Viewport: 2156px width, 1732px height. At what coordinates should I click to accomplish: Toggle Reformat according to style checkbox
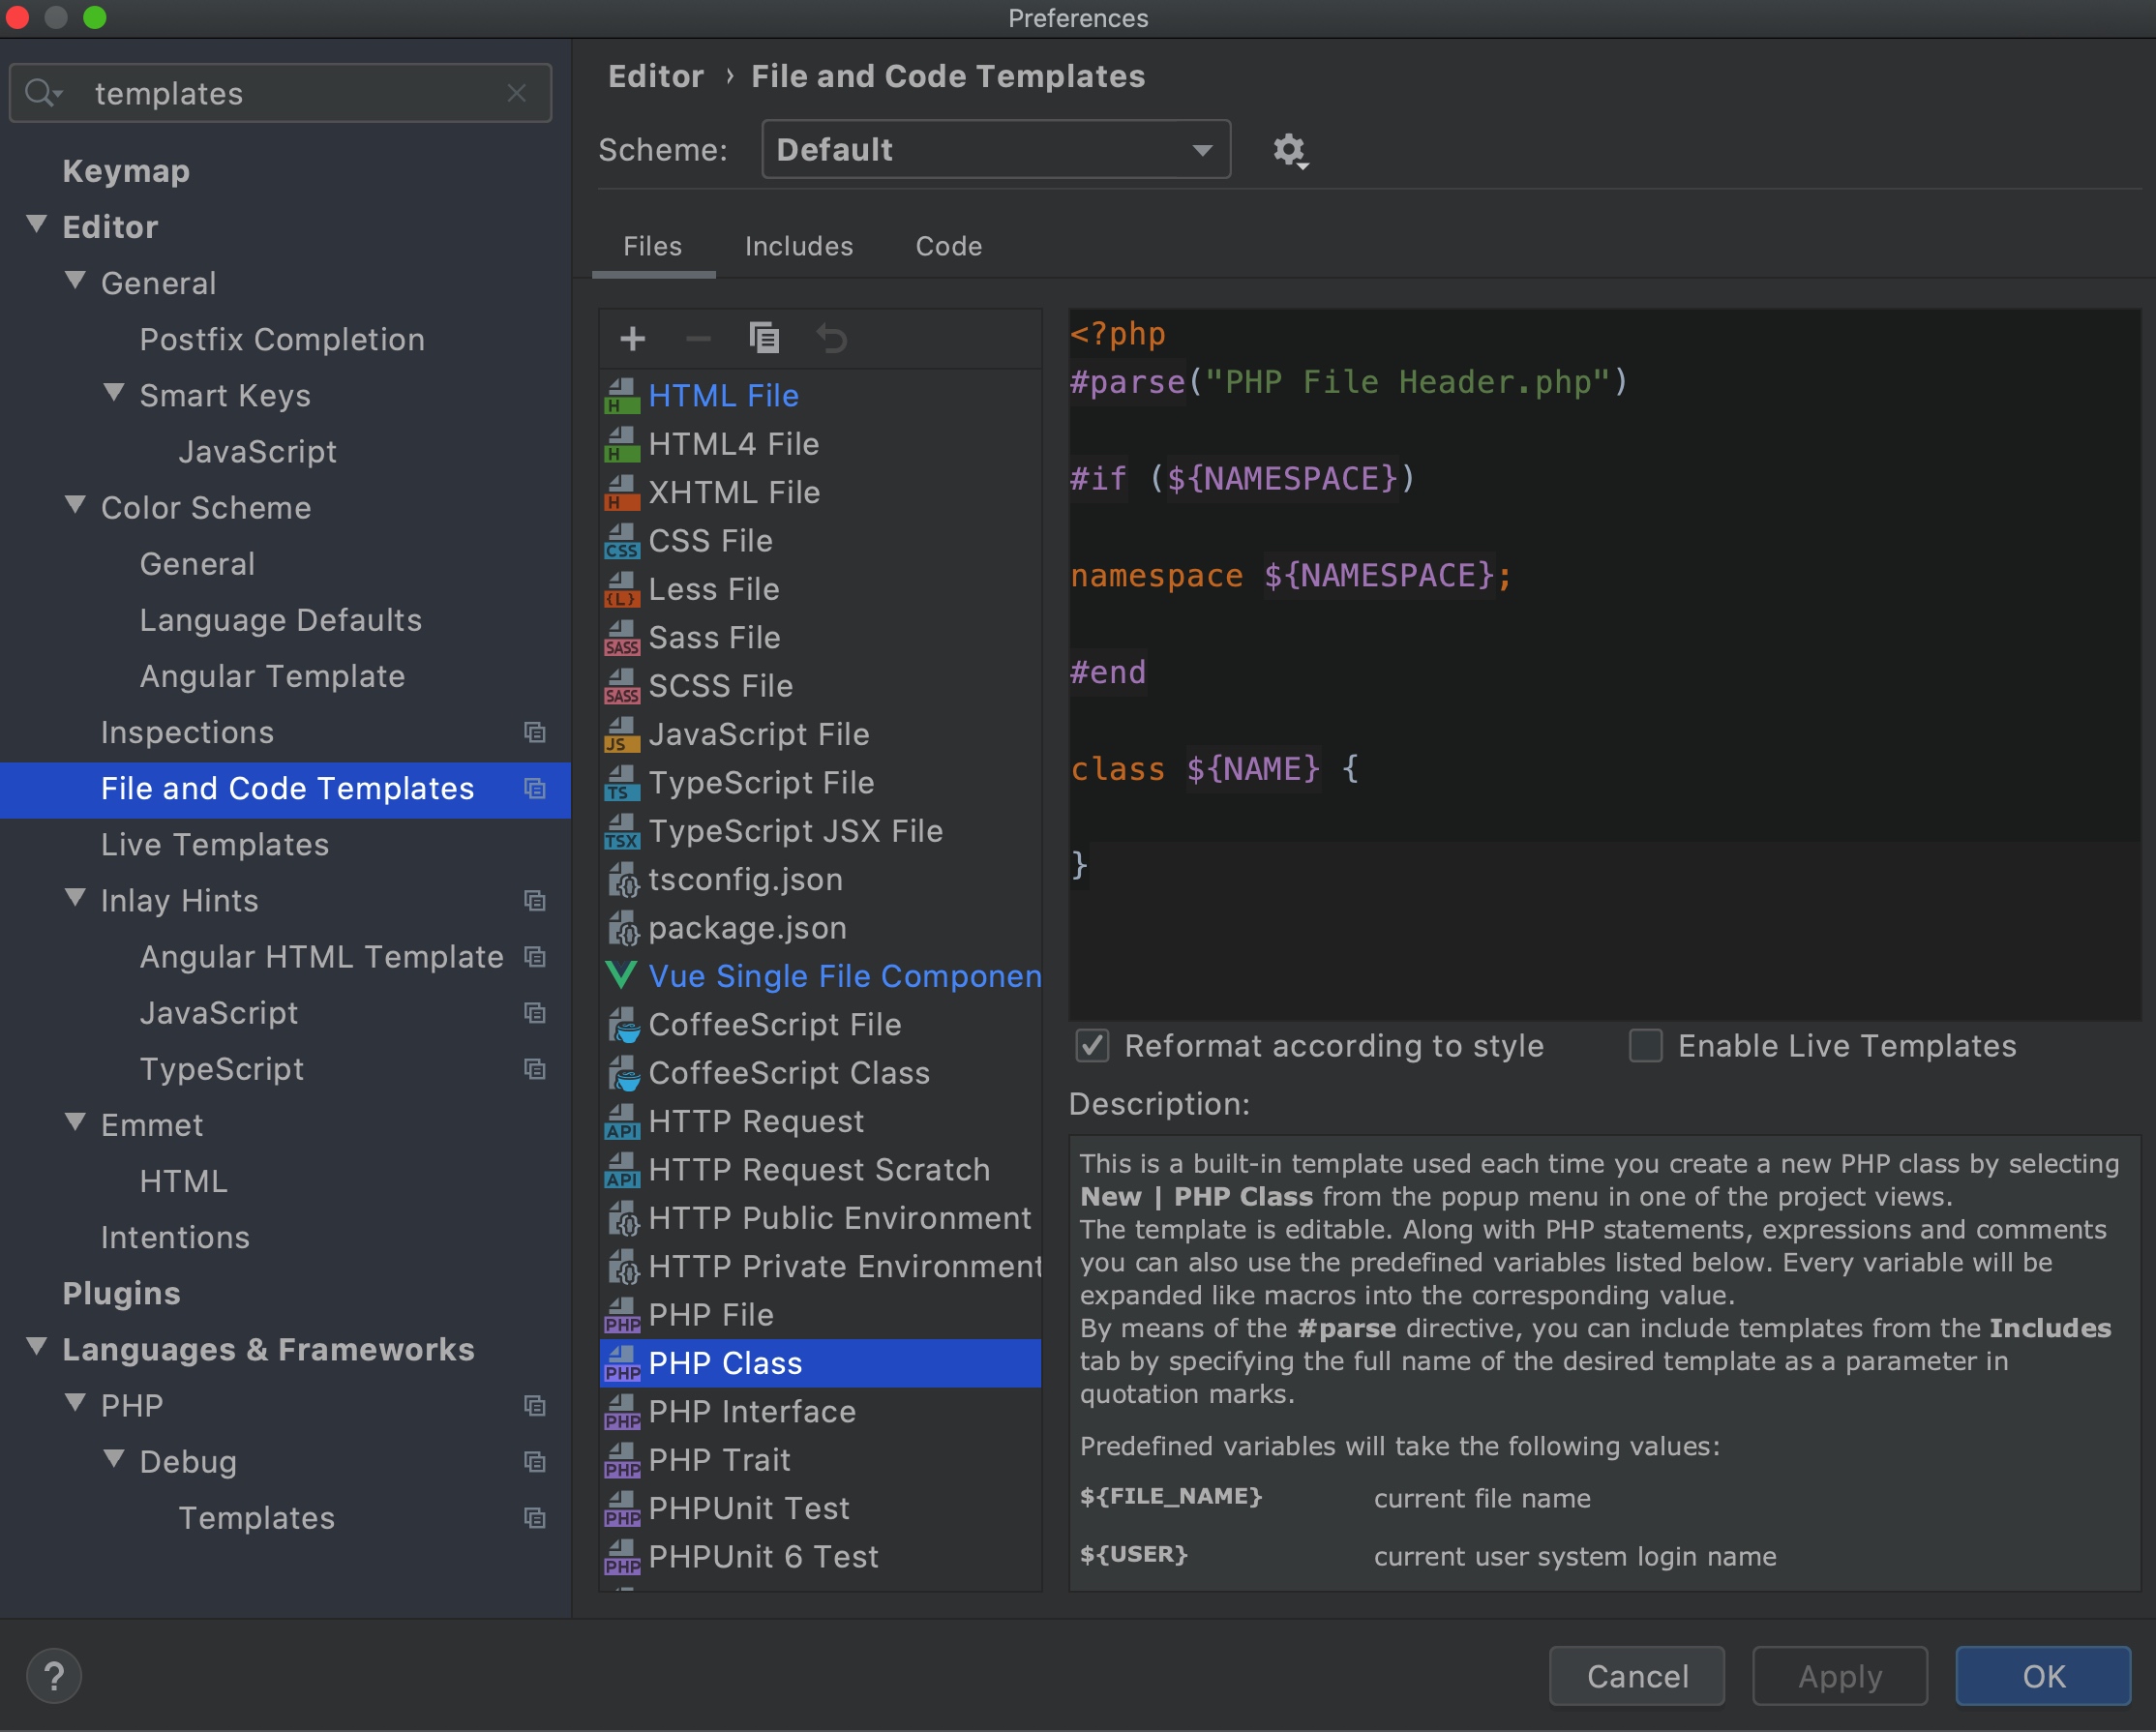pos(1093,1044)
